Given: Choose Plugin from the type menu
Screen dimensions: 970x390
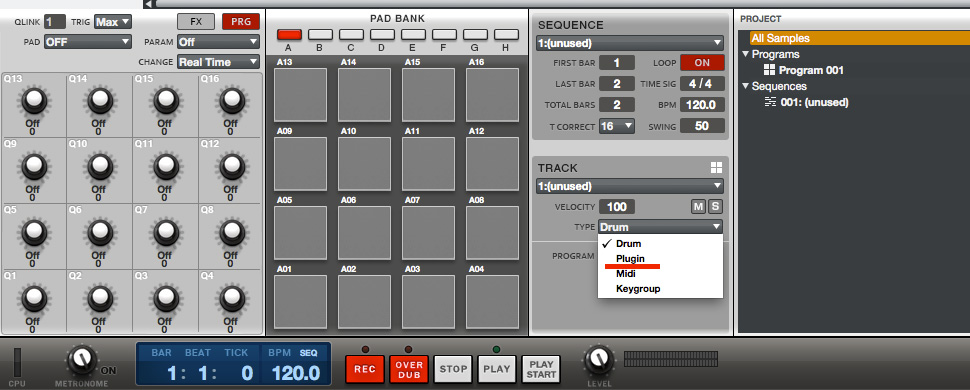Looking at the screenshot, I should [x=660, y=259].
